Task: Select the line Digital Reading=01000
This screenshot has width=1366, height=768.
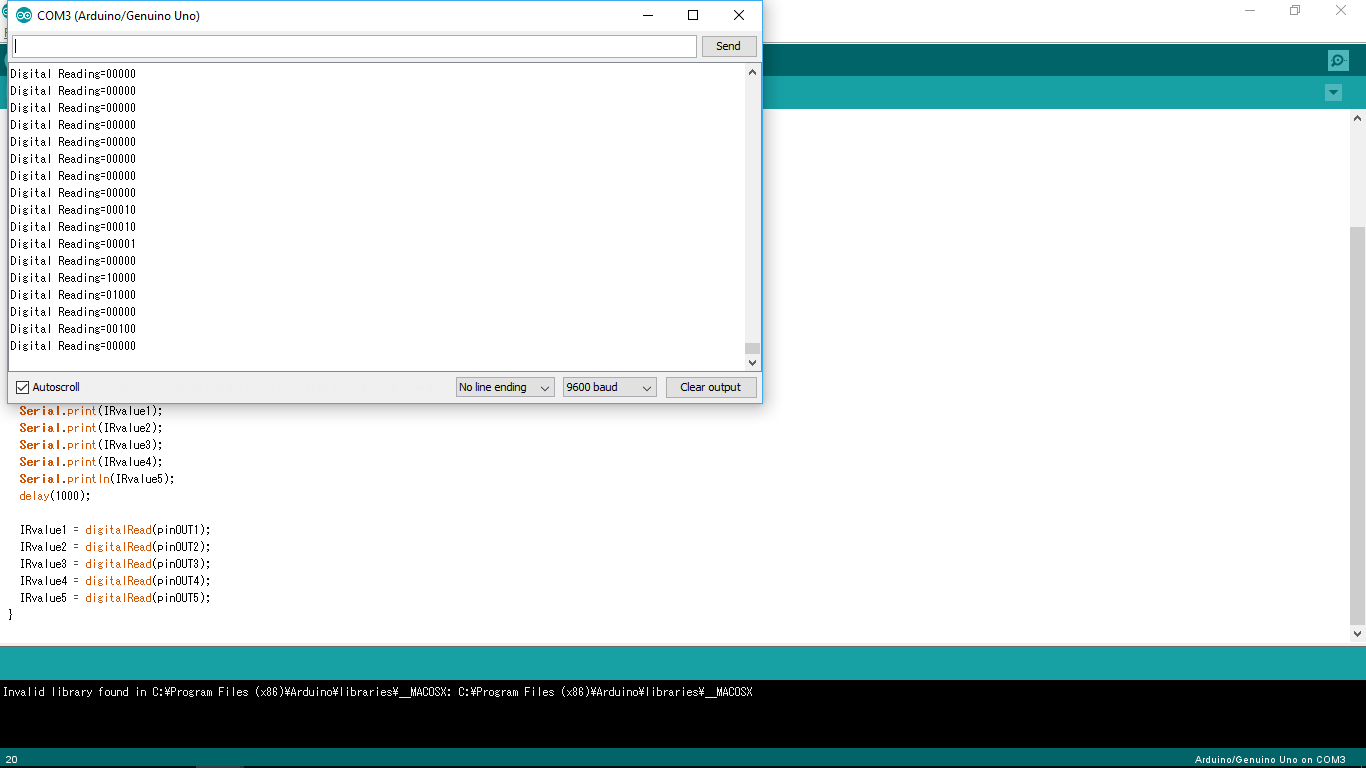Action: click(x=73, y=295)
